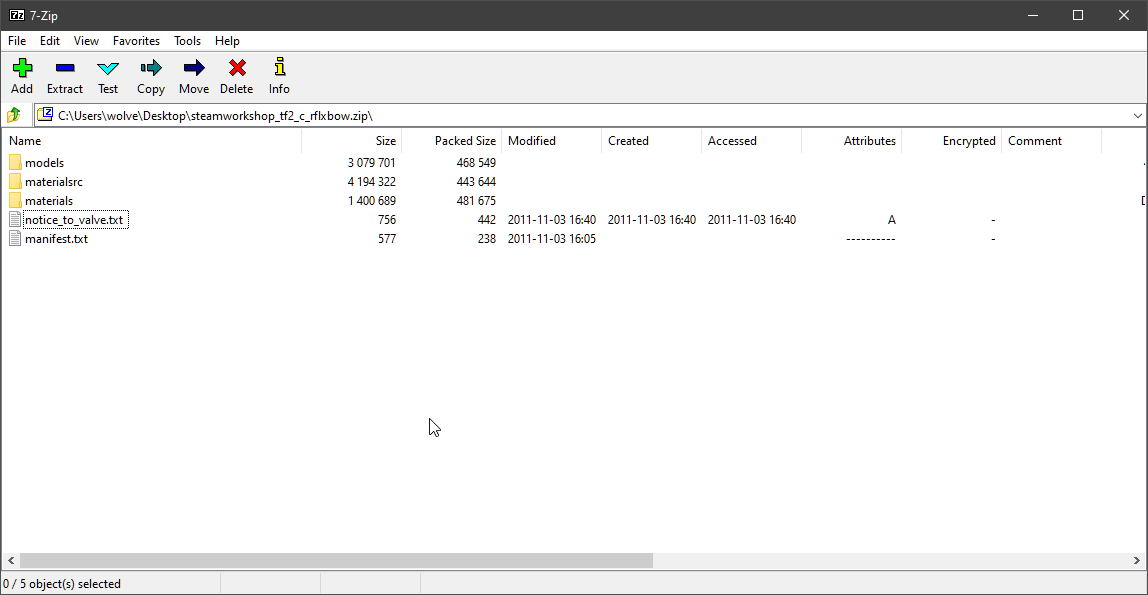This screenshot has height=595, width=1148.
Task: Sort by the Comment column header
Action: [1051, 141]
